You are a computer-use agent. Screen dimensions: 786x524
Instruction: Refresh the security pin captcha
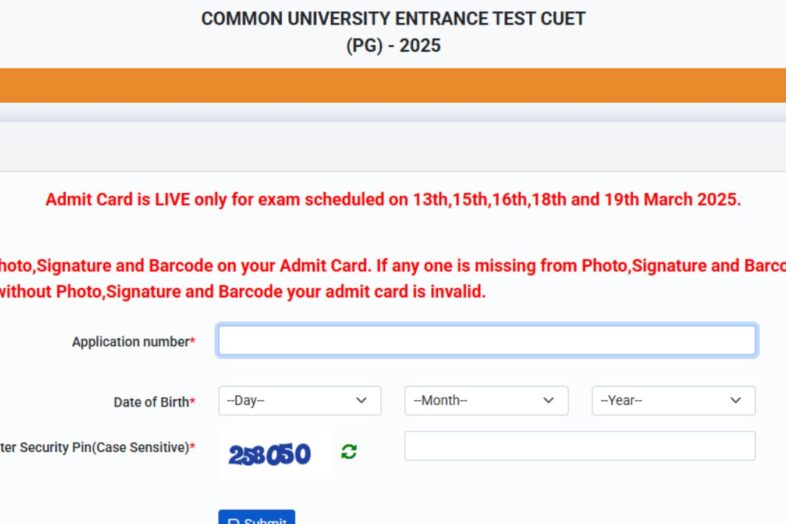pyautogui.click(x=349, y=451)
